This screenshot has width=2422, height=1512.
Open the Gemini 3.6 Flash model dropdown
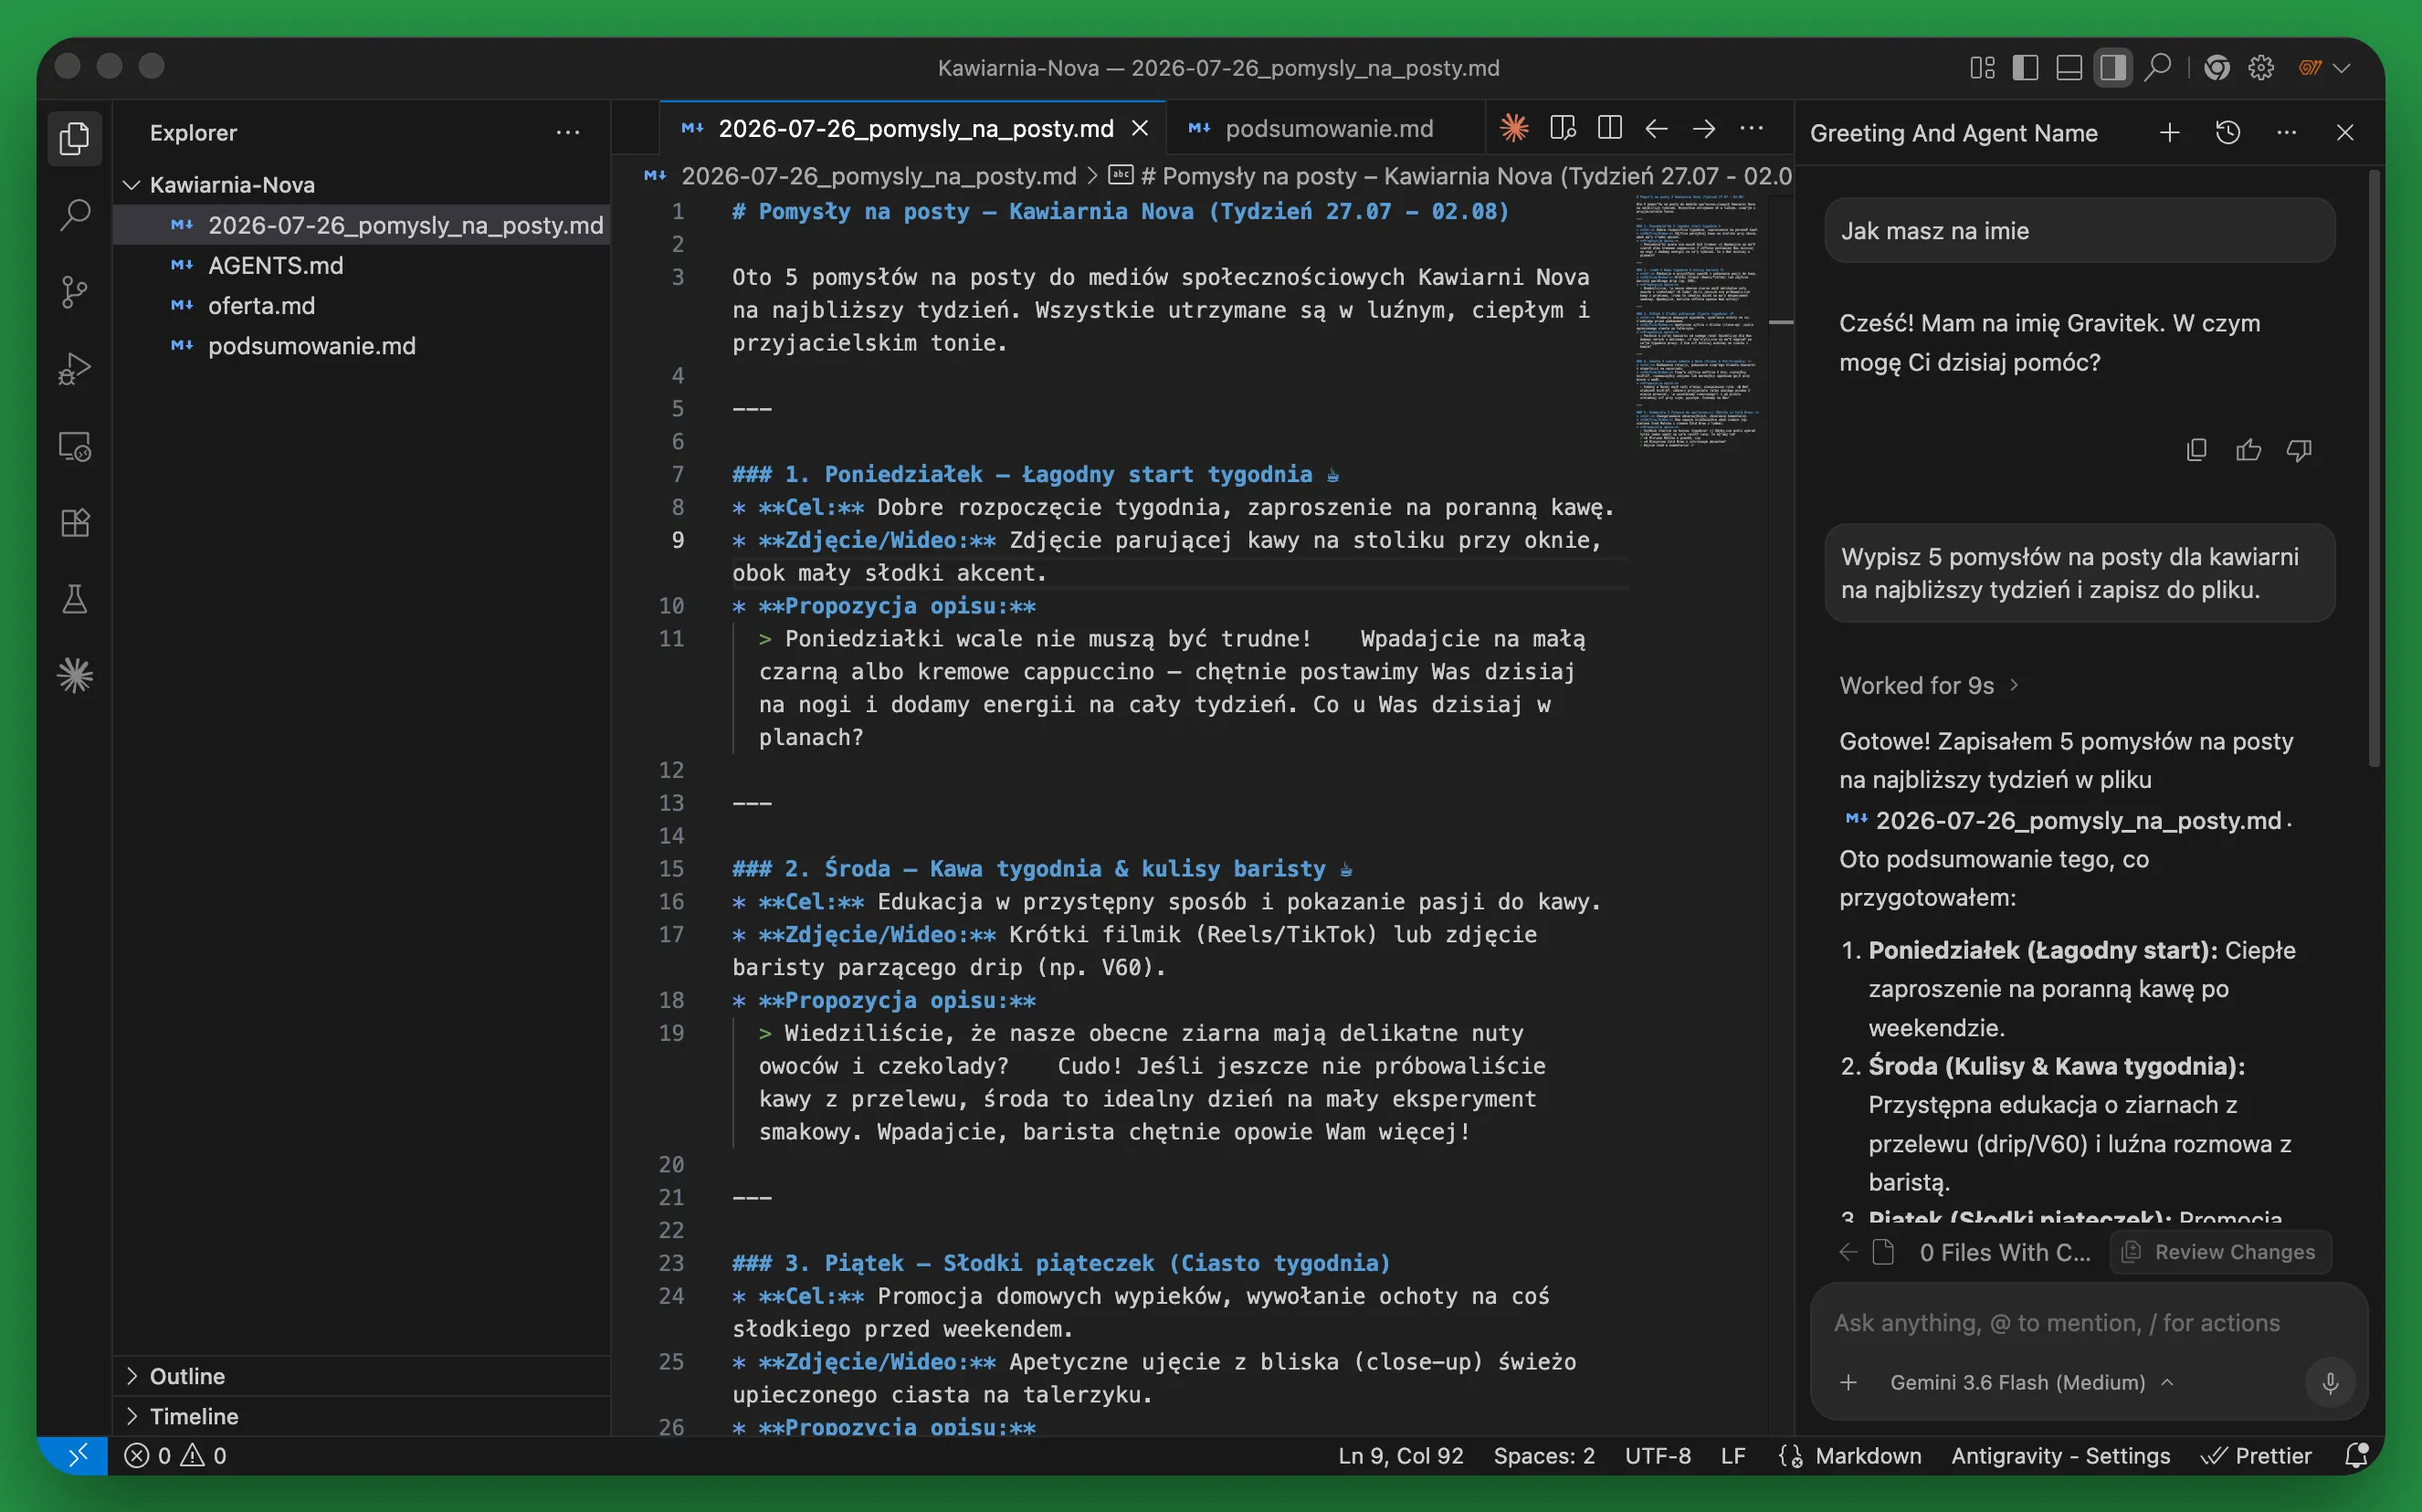2032,1382
